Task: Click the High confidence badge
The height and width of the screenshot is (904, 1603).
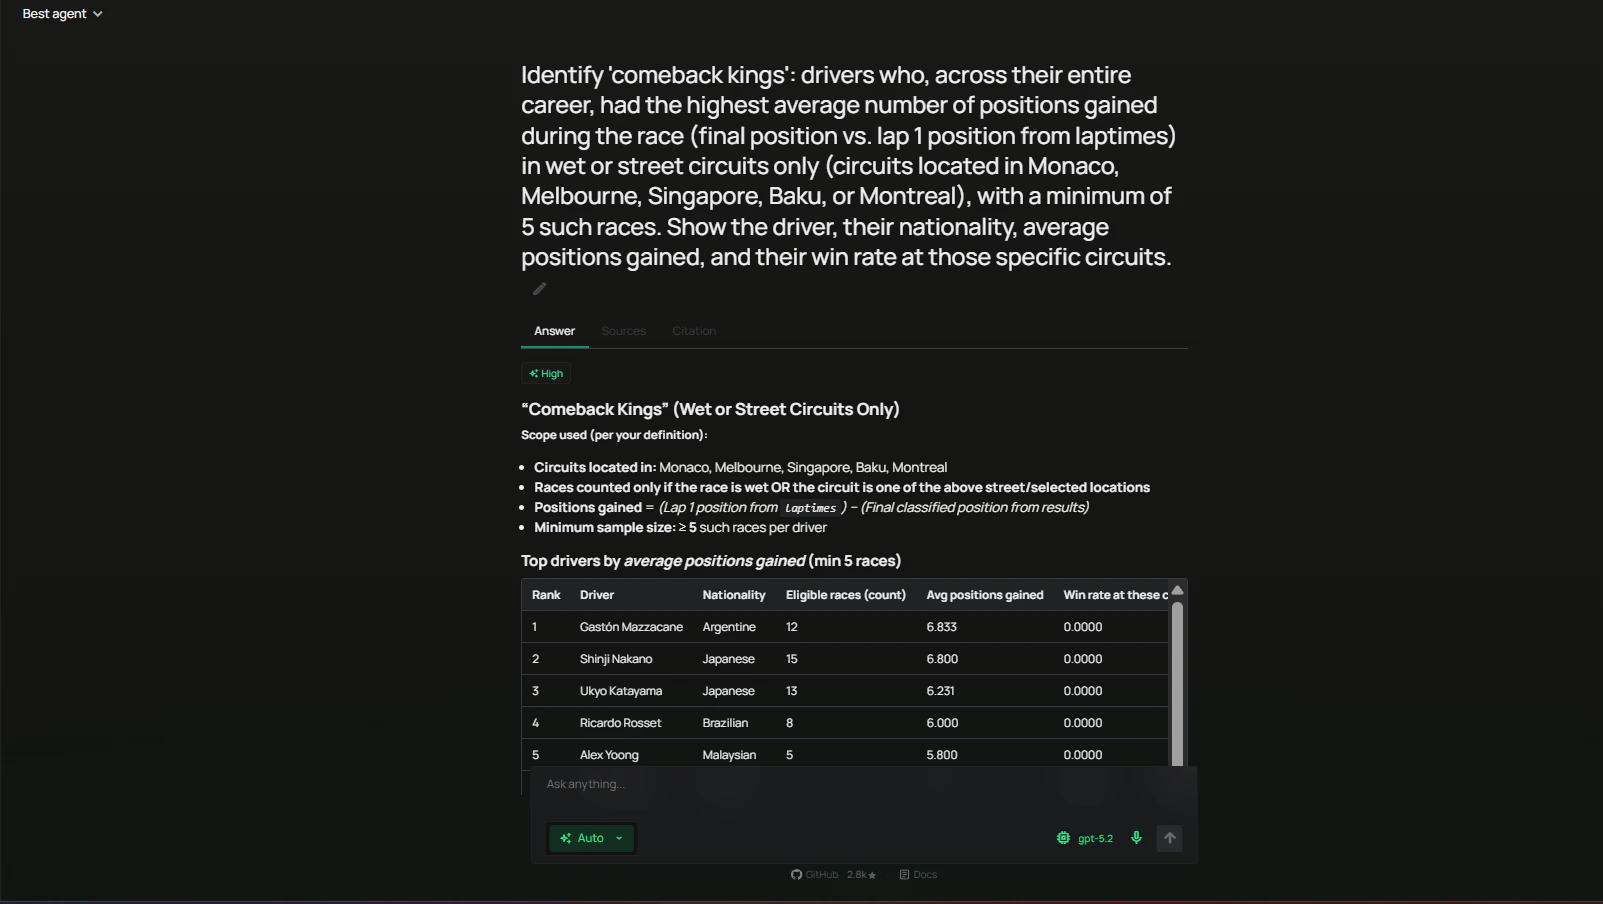Action: tap(546, 373)
